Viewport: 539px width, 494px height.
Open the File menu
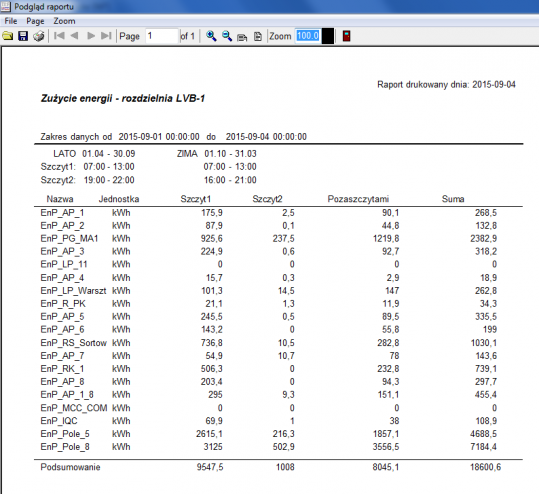(x=11, y=21)
